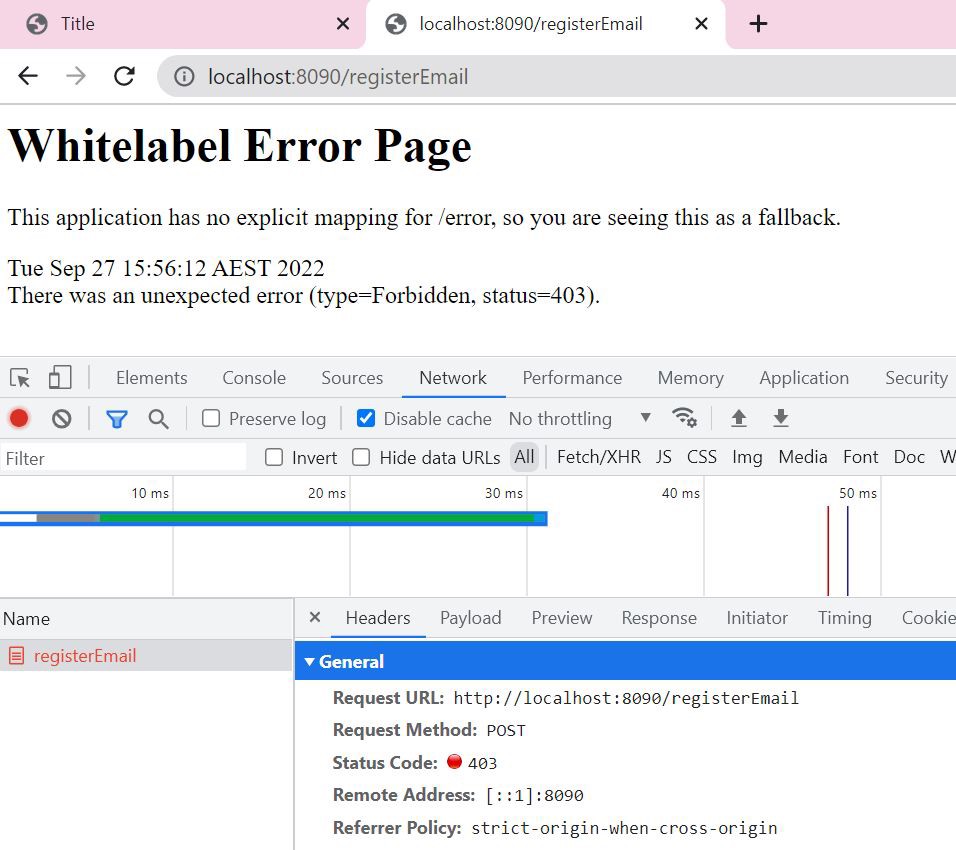Viewport: 956px width, 850px height.
Task: Open network conditions settings icon
Action: 684,418
